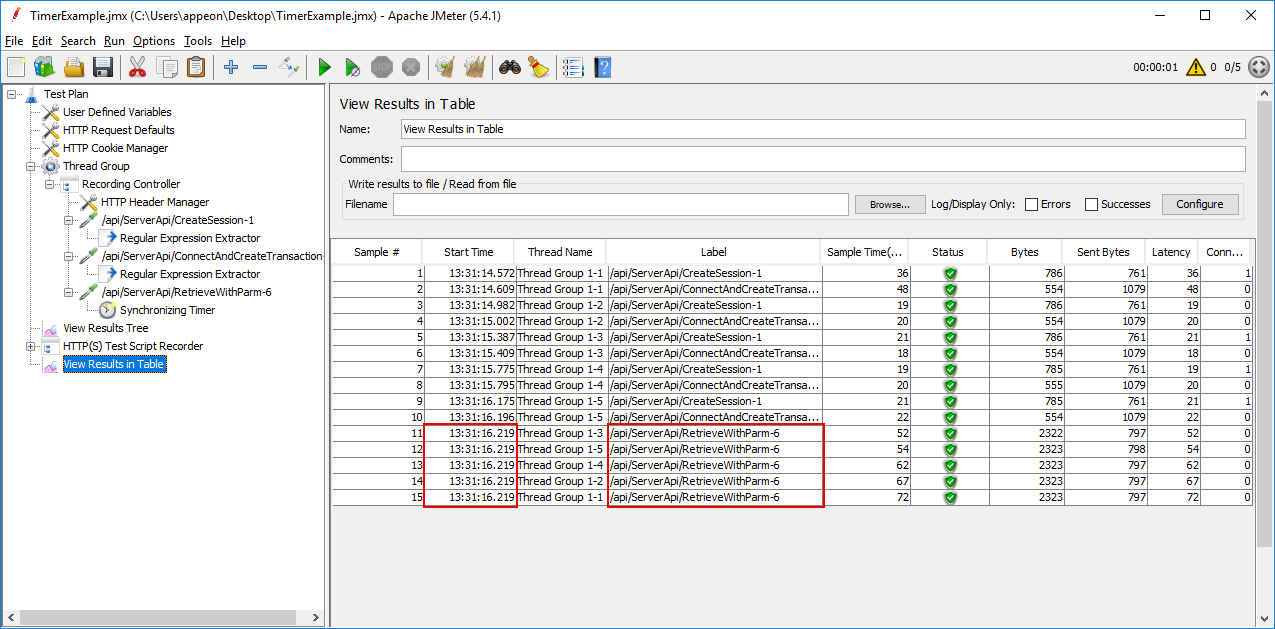
Task: Enable the Successes checkbox
Action: pos(1091,204)
